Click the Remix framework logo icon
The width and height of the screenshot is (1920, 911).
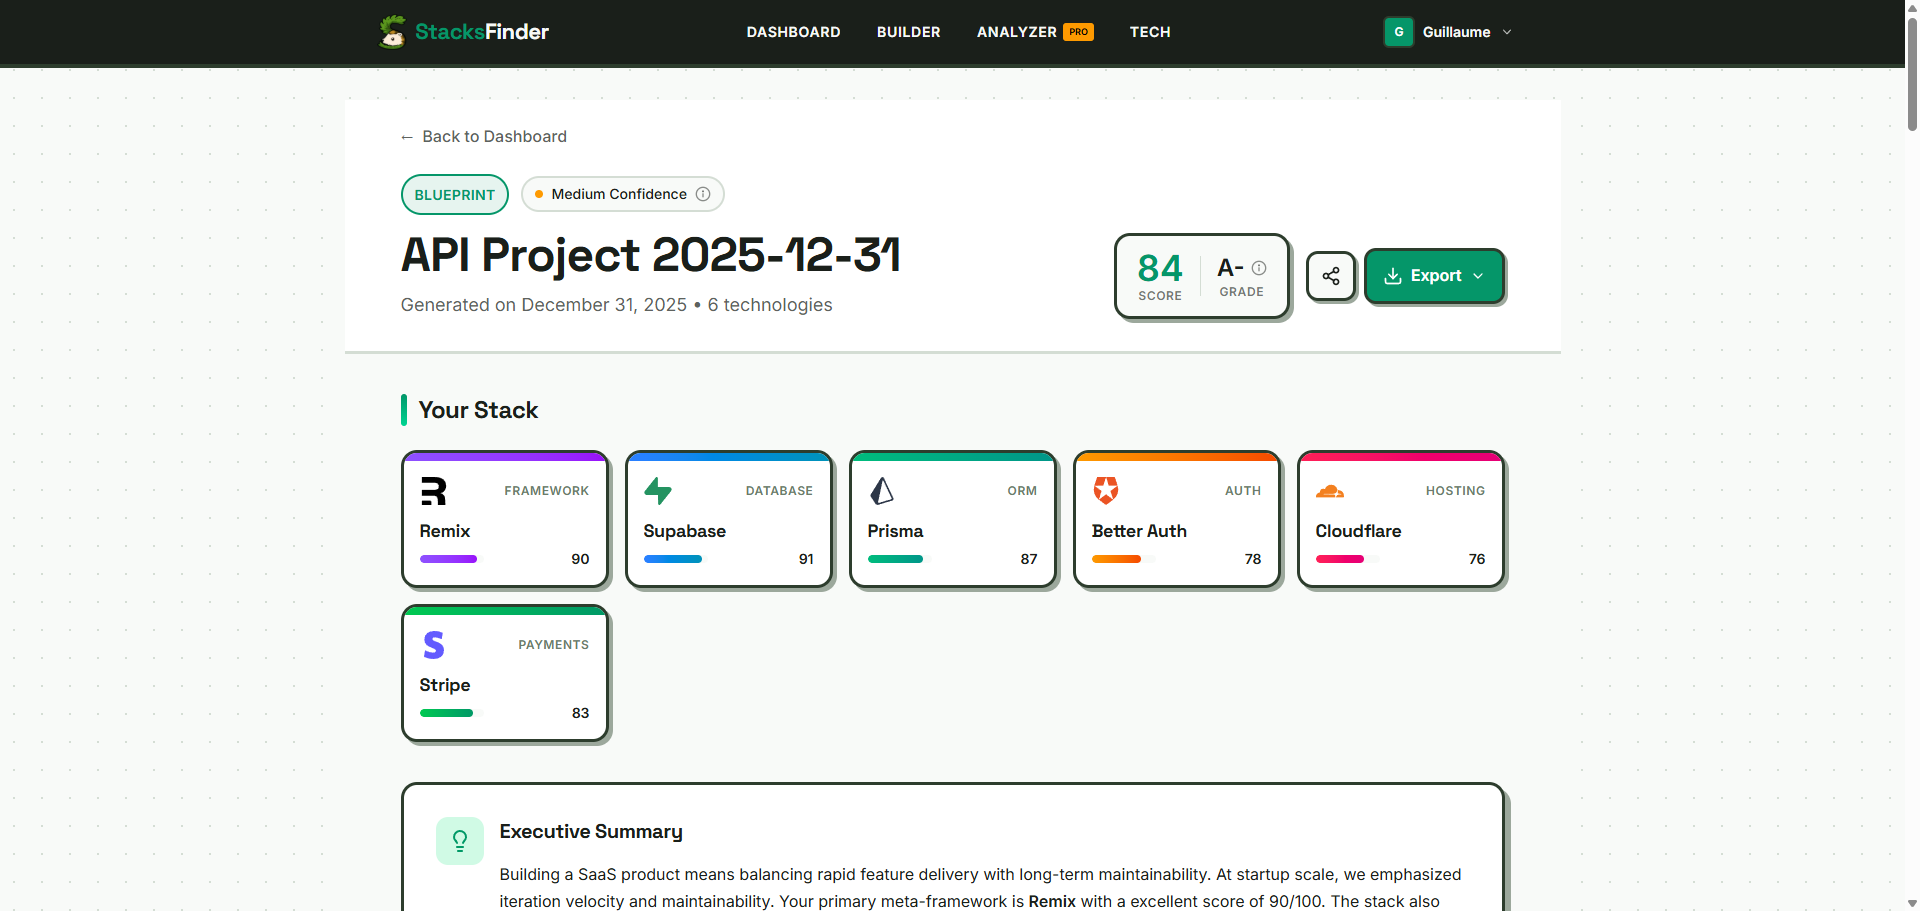click(433, 491)
